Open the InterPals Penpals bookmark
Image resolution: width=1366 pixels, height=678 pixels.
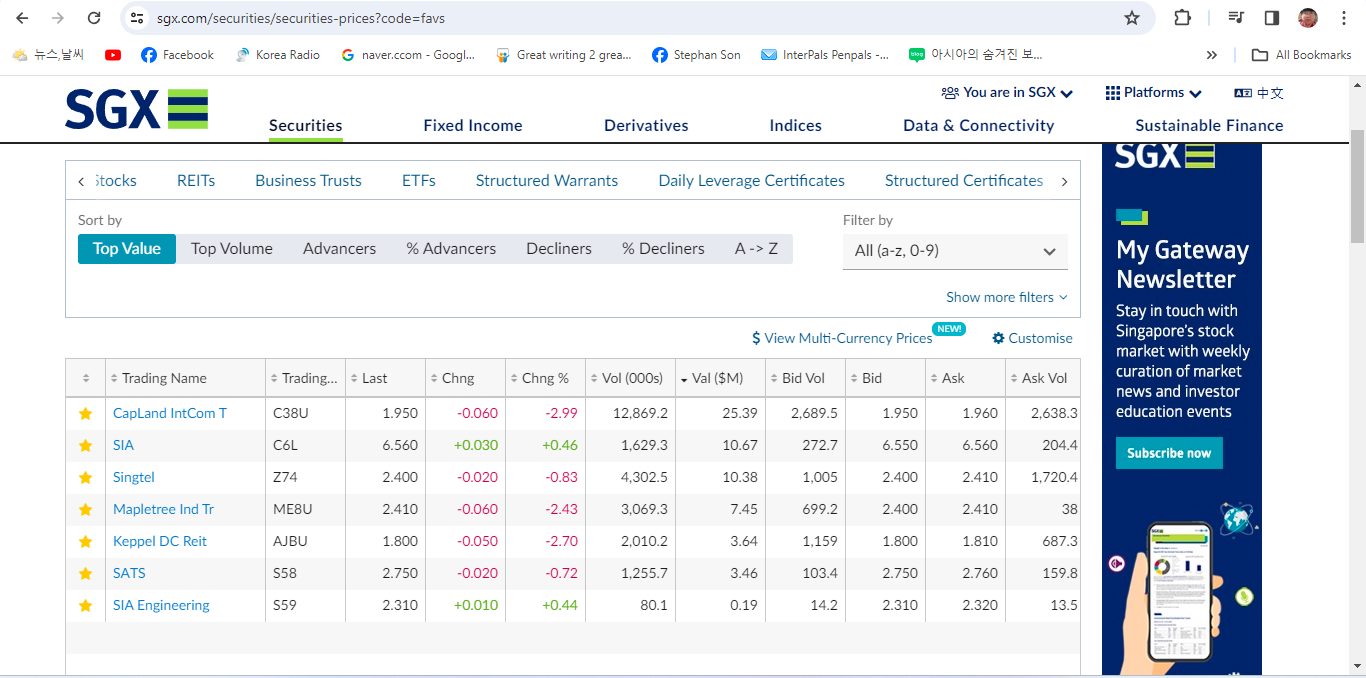click(x=824, y=55)
